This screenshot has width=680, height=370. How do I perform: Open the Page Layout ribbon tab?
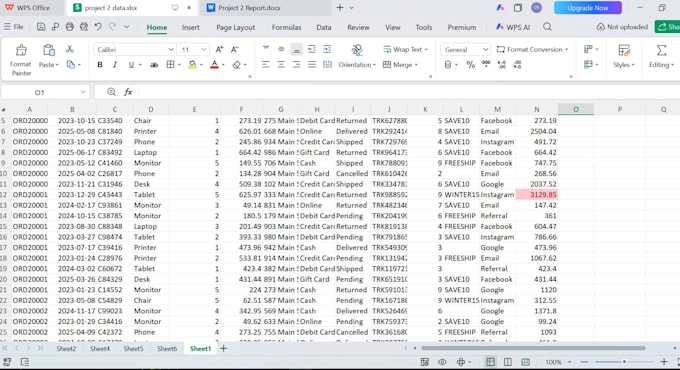pyautogui.click(x=235, y=27)
